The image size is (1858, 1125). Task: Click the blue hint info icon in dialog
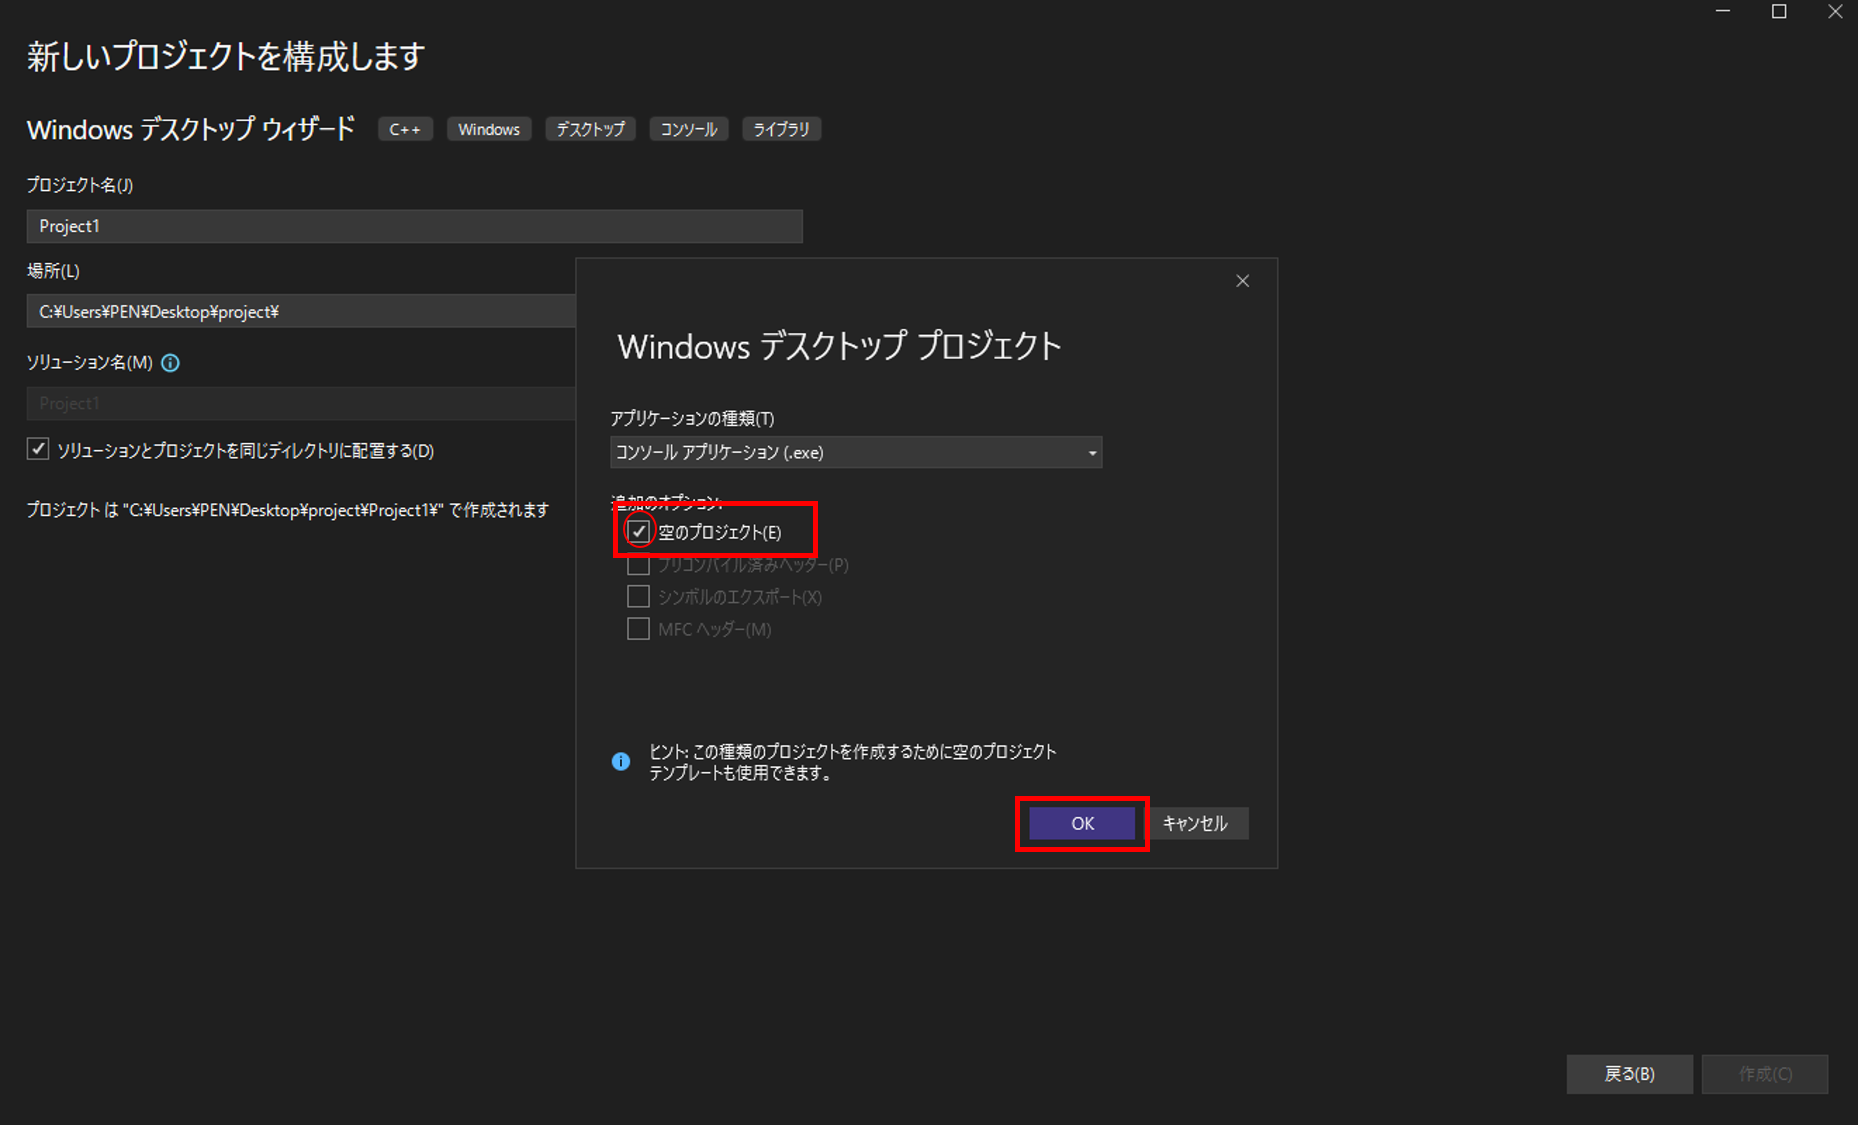pos(621,762)
